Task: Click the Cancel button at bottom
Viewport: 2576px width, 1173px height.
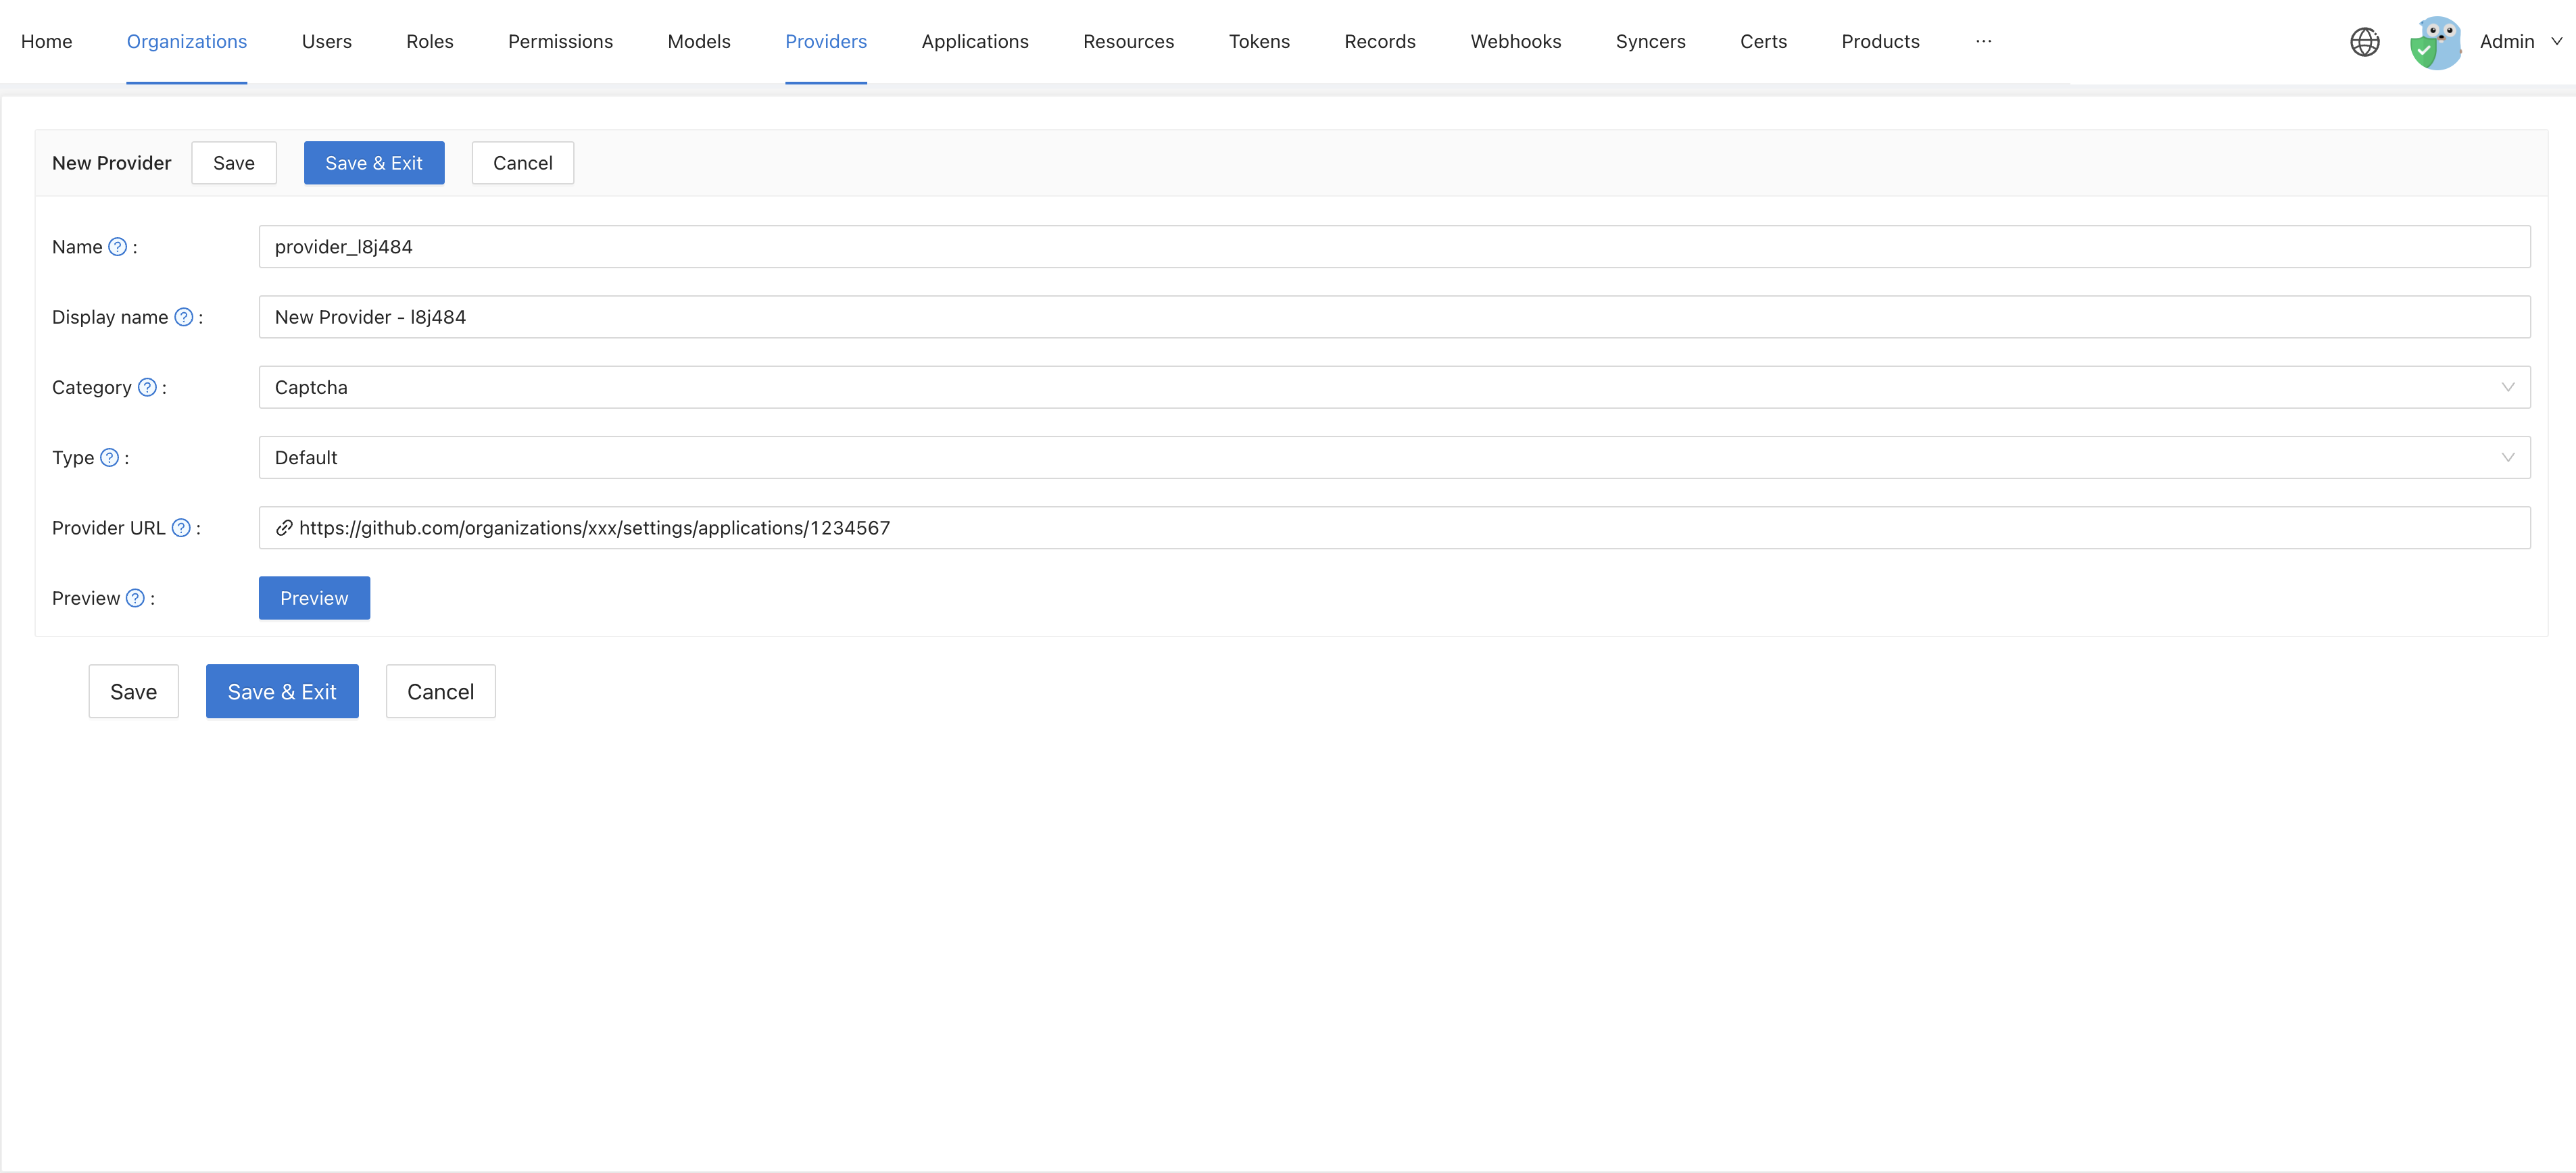Action: [440, 690]
